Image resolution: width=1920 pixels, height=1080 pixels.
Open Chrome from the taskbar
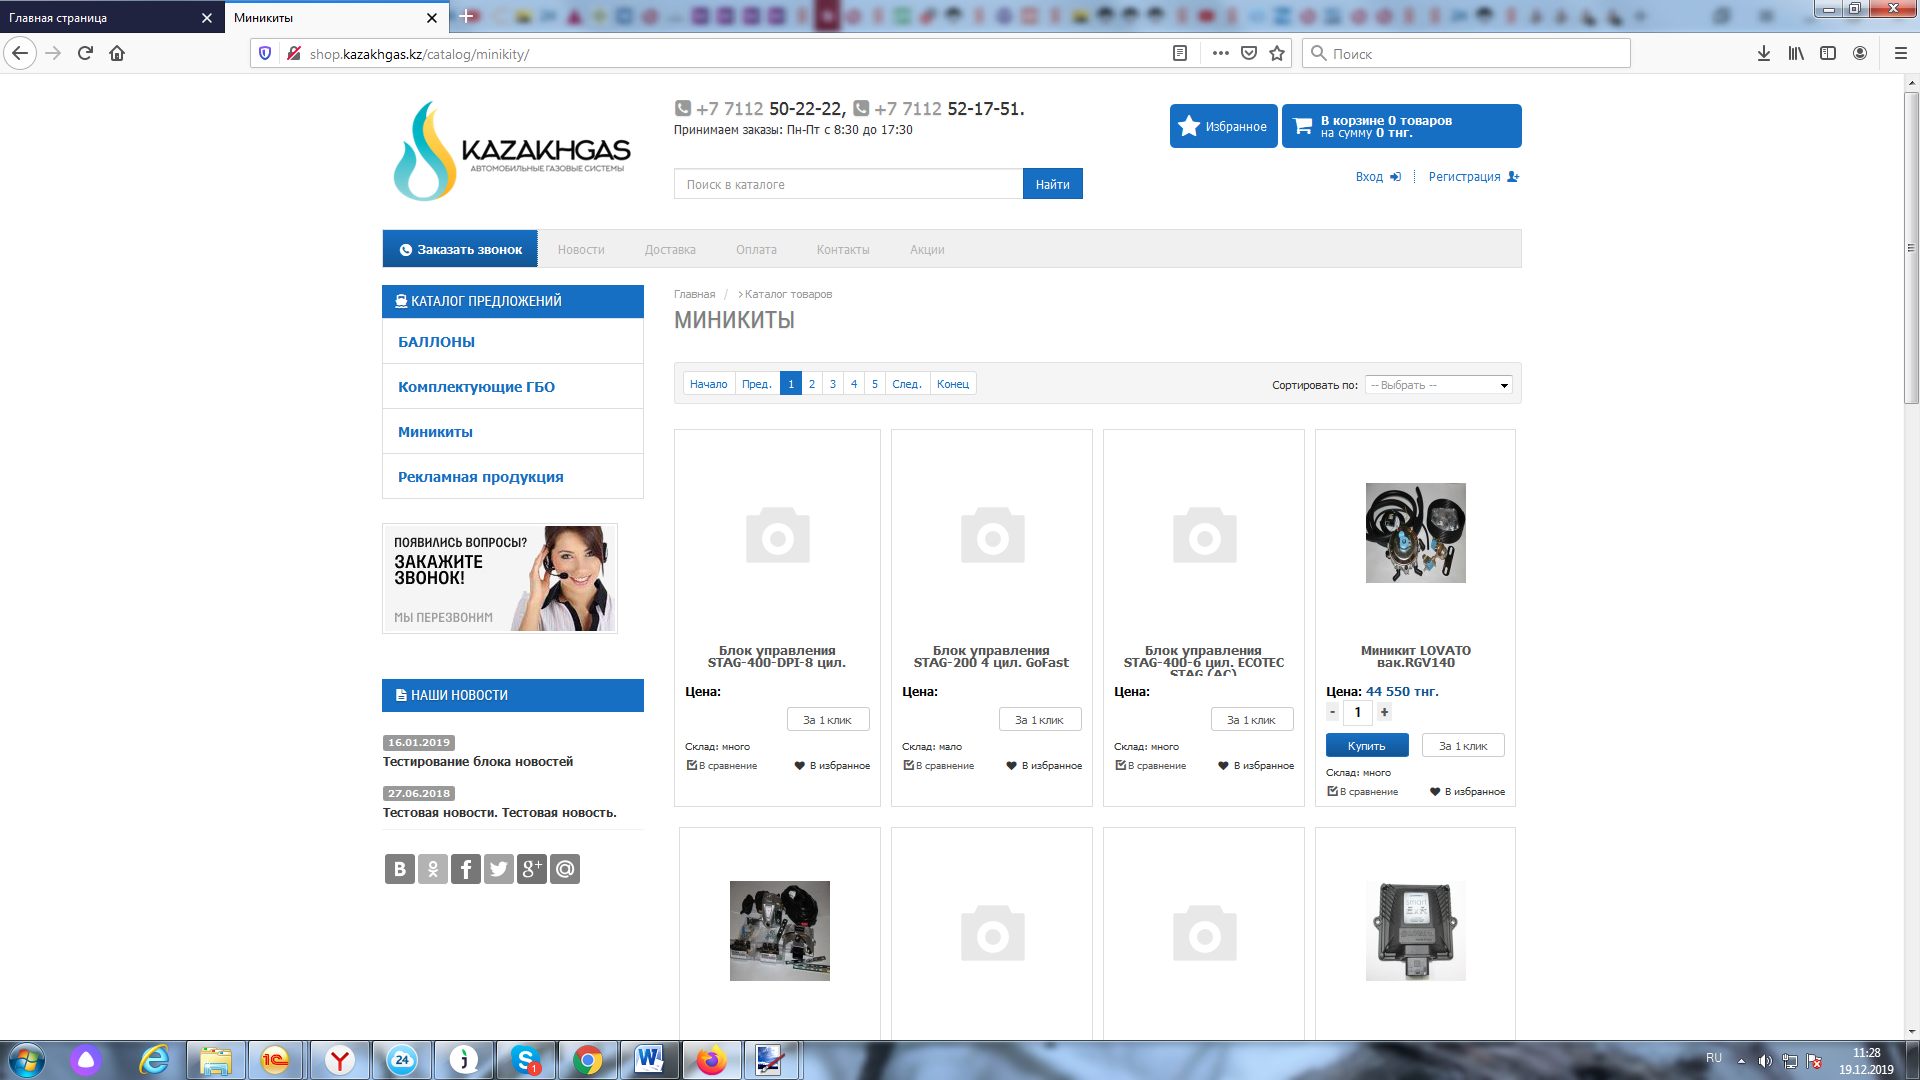(588, 1060)
